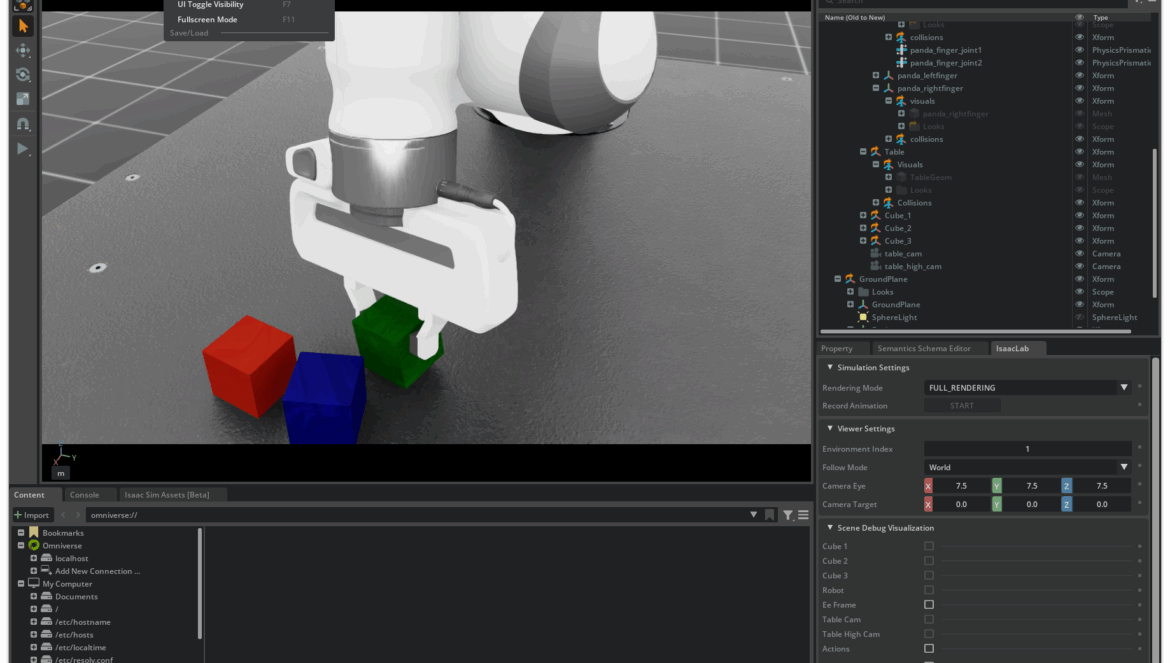Screen dimensions: 1170x663
Task: Switch to the Console tab
Action: pyautogui.click(x=84, y=494)
